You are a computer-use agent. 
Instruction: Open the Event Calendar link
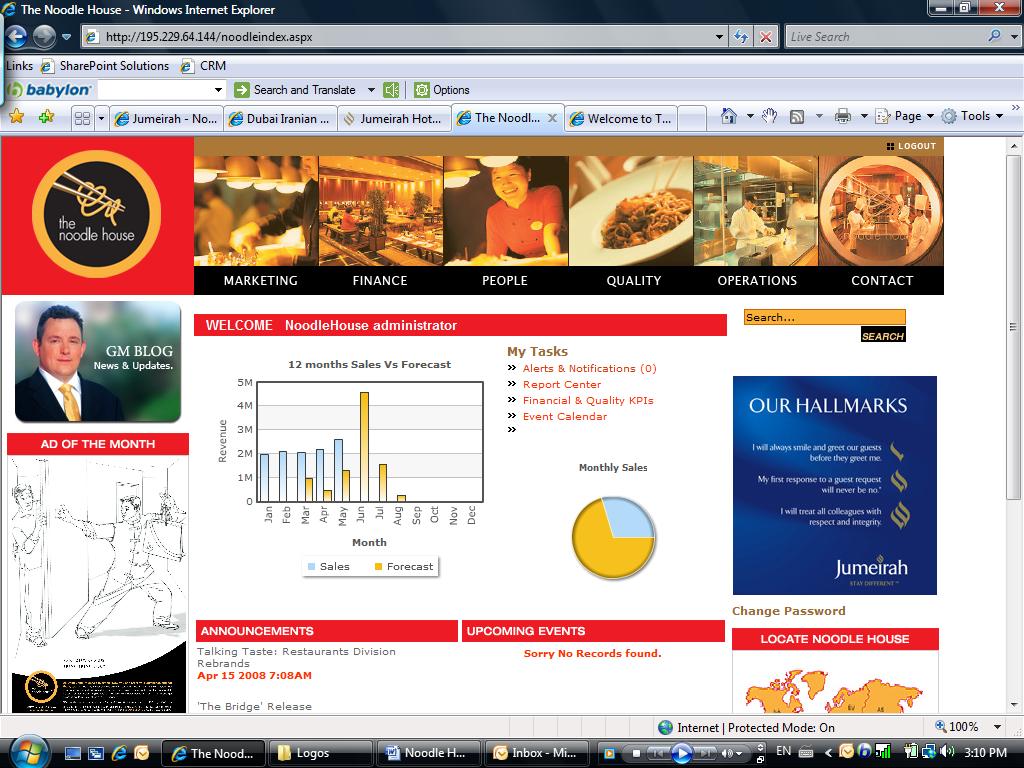point(565,416)
